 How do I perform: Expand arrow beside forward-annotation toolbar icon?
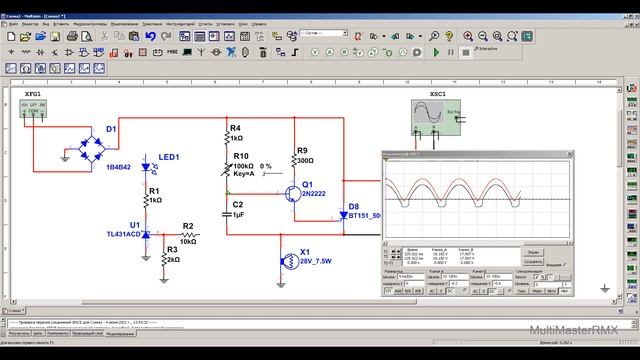(x=420, y=36)
